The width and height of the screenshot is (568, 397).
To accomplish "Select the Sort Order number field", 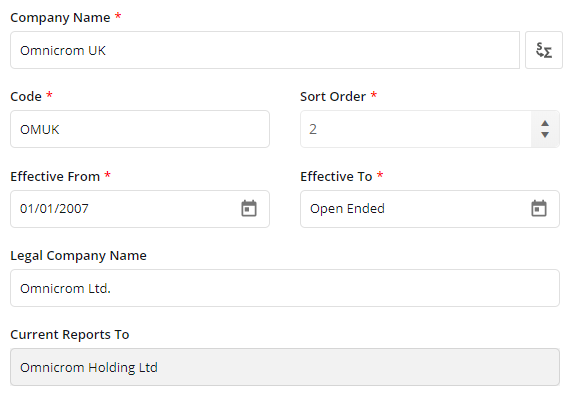I will tap(415, 129).
